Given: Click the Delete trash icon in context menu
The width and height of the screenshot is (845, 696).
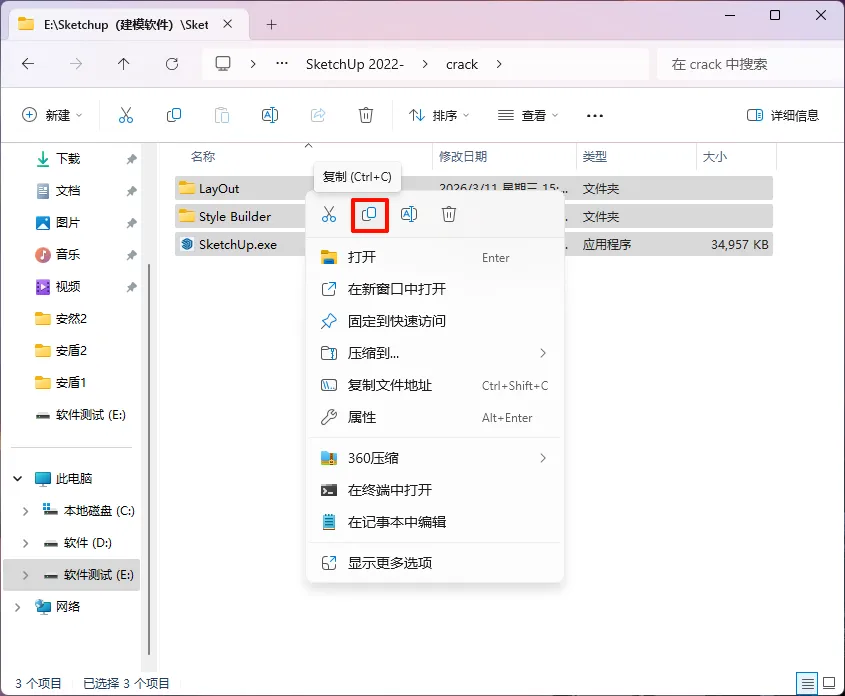Looking at the screenshot, I should pyautogui.click(x=449, y=214).
